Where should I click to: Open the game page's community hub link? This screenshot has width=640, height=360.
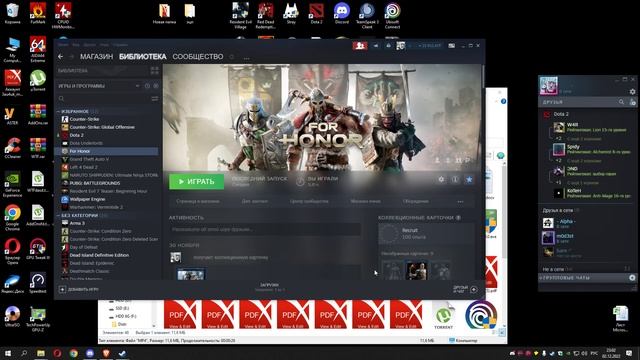point(309,201)
